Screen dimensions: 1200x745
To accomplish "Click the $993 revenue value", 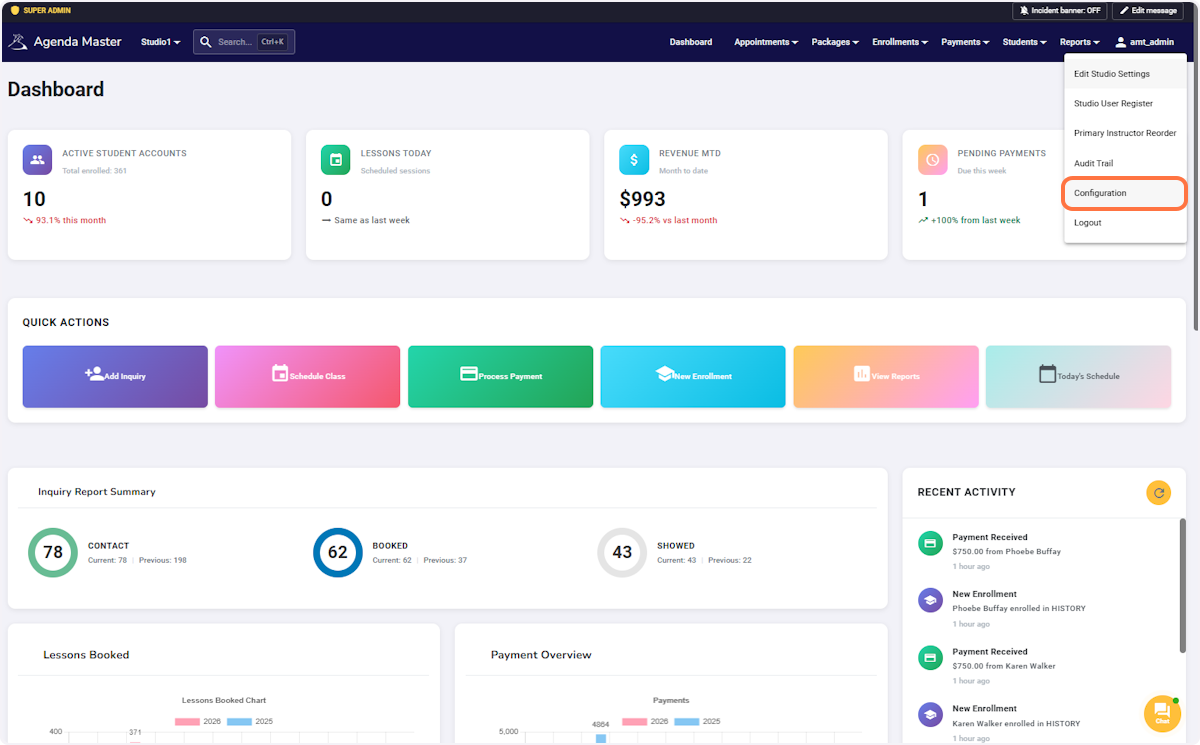I will 642,199.
